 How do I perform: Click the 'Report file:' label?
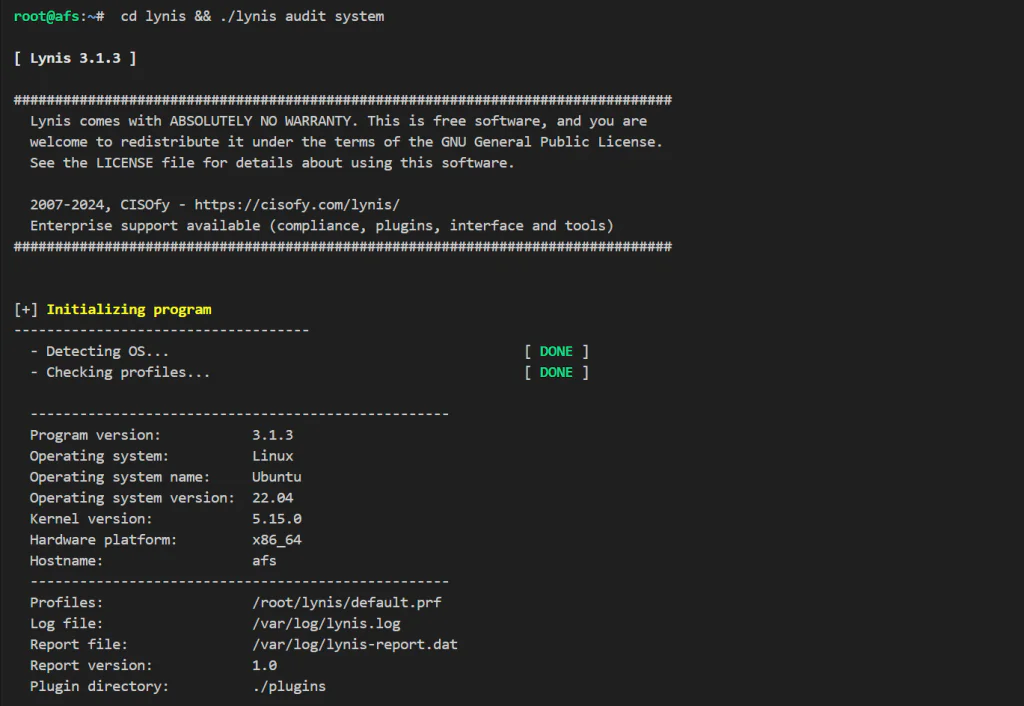(x=79, y=644)
